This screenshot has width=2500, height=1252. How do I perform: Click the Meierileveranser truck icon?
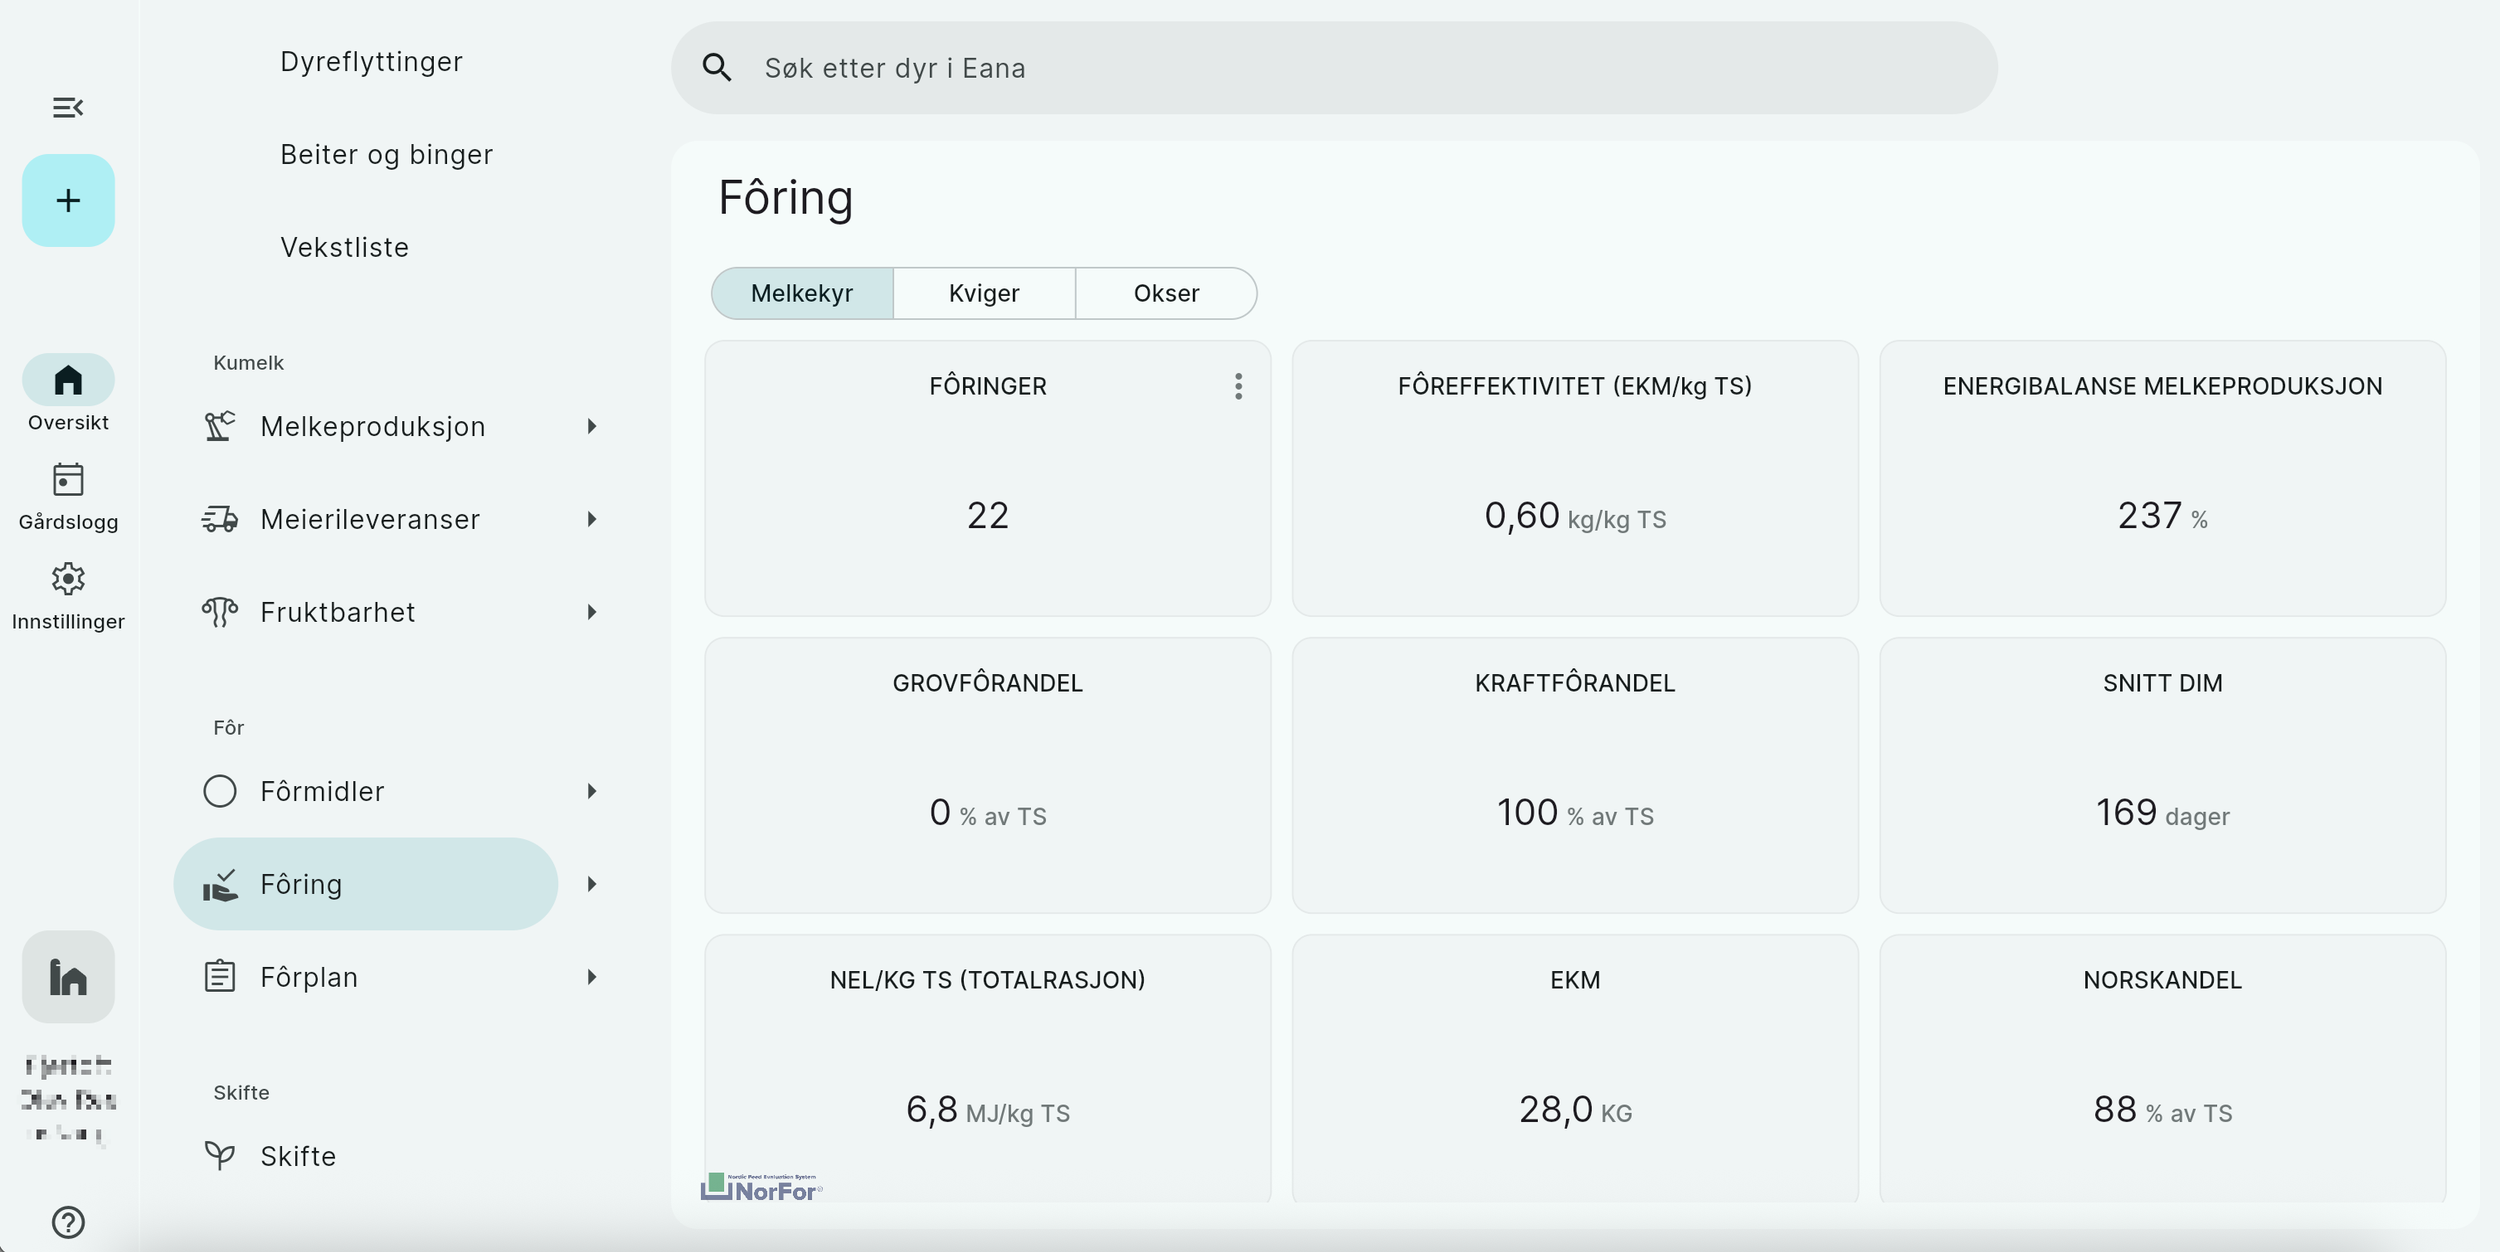click(x=220, y=519)
